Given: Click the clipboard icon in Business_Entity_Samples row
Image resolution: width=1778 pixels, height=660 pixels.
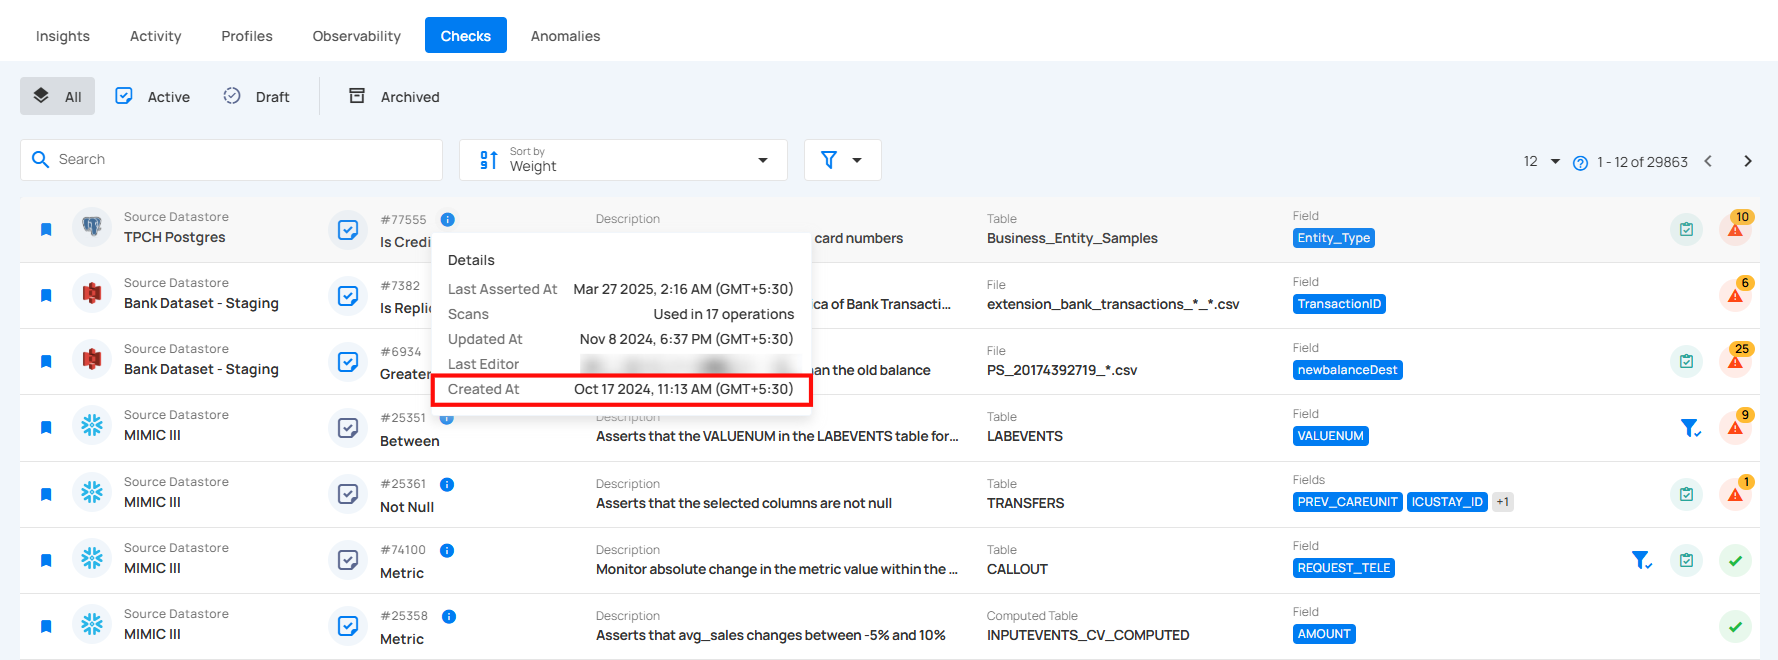Looking at the screenshot, I should pyautogui.click(x=1686, y=229).
